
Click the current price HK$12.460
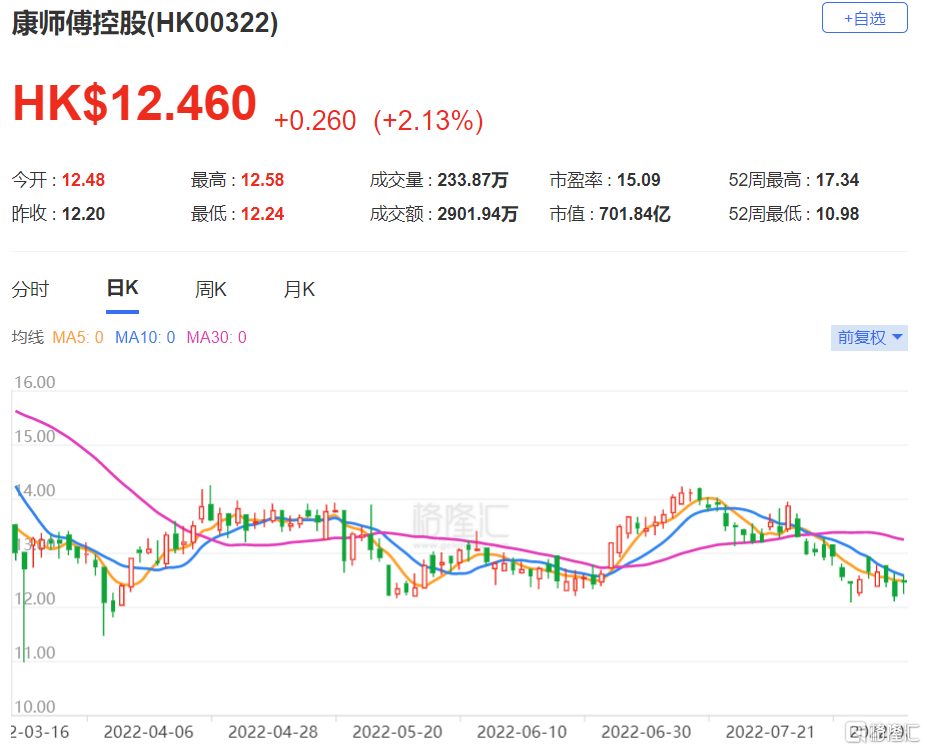pos(135,103)
